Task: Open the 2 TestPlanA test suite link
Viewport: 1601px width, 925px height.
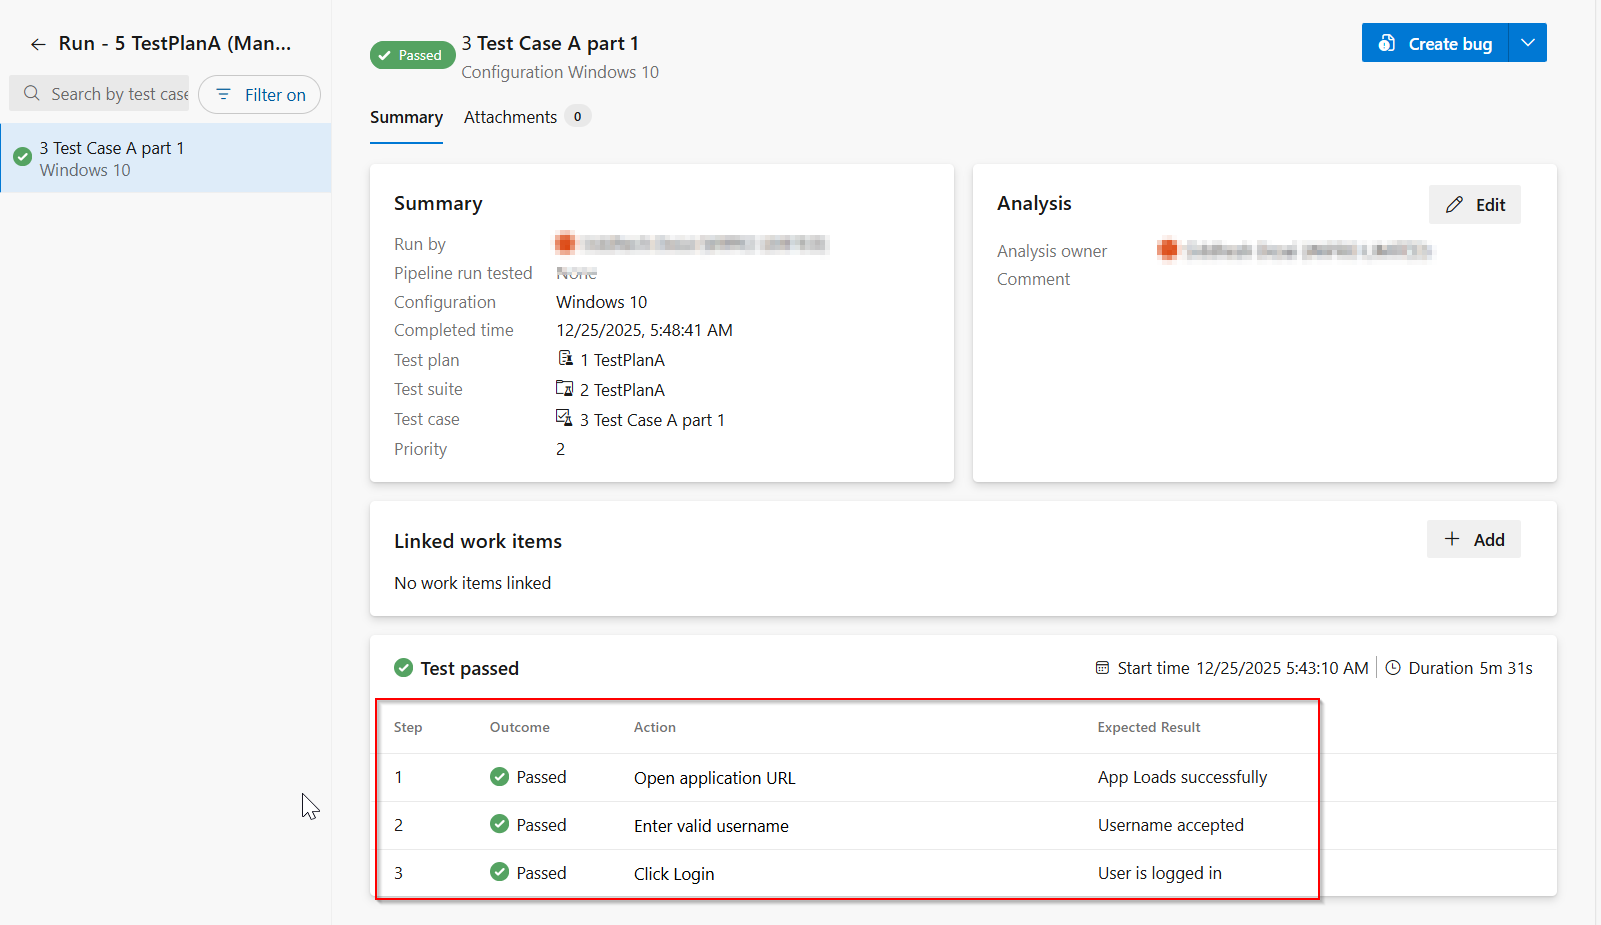Action: [x=622, y=390]
